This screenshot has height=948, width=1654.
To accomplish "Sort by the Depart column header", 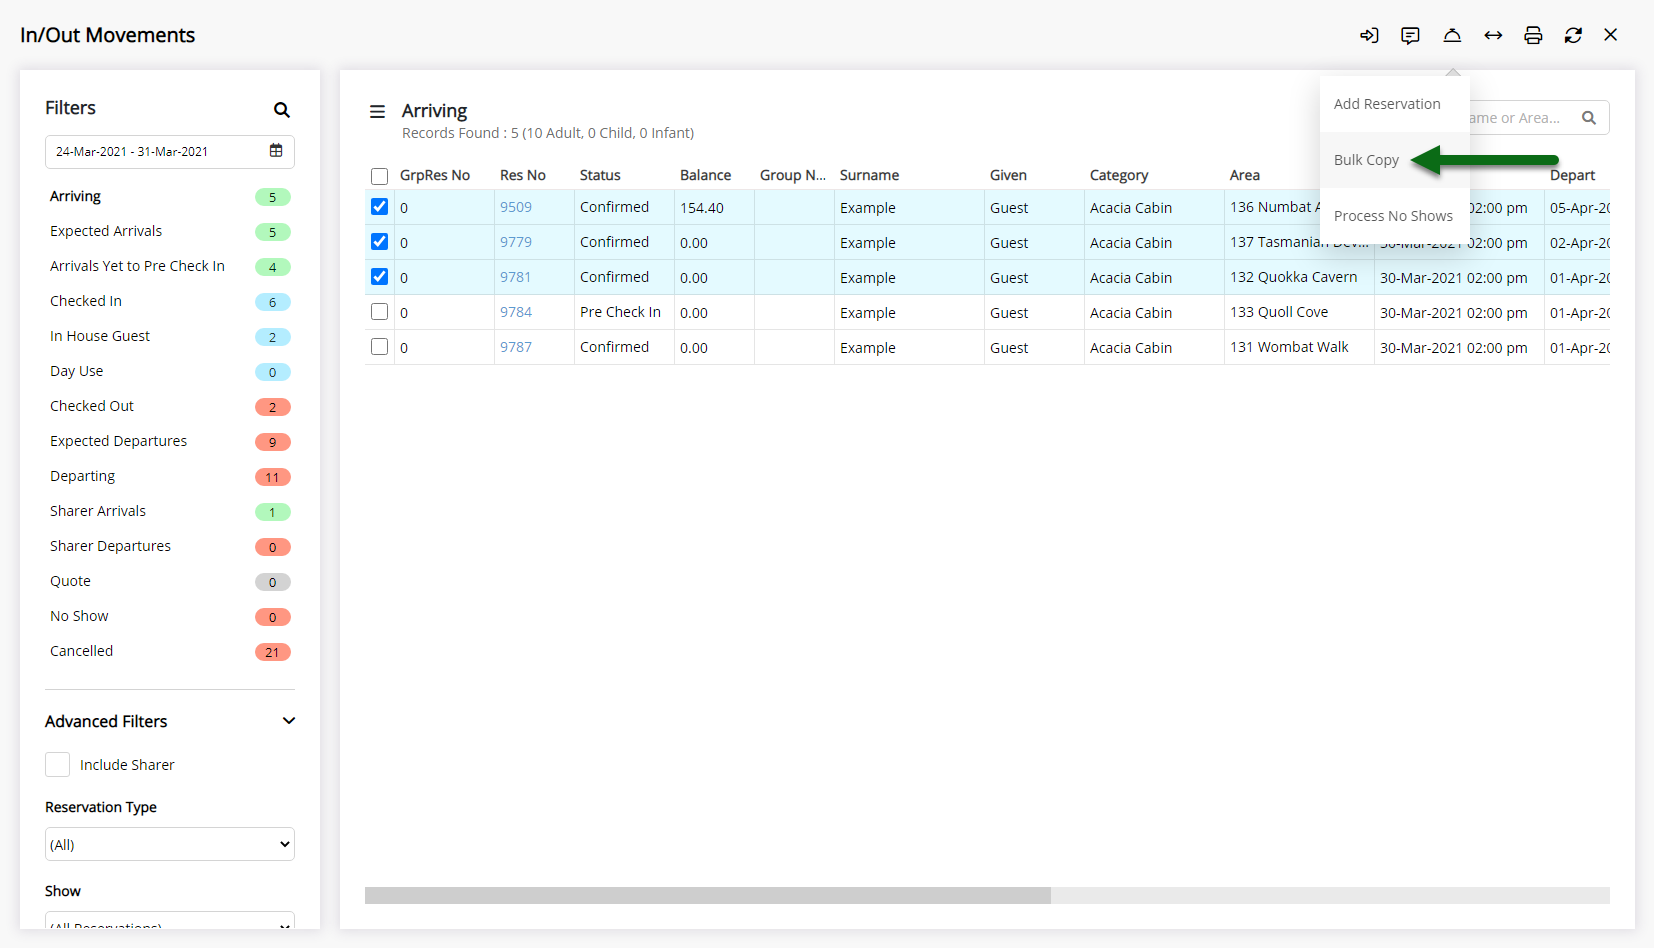I will pos(1572,175).
